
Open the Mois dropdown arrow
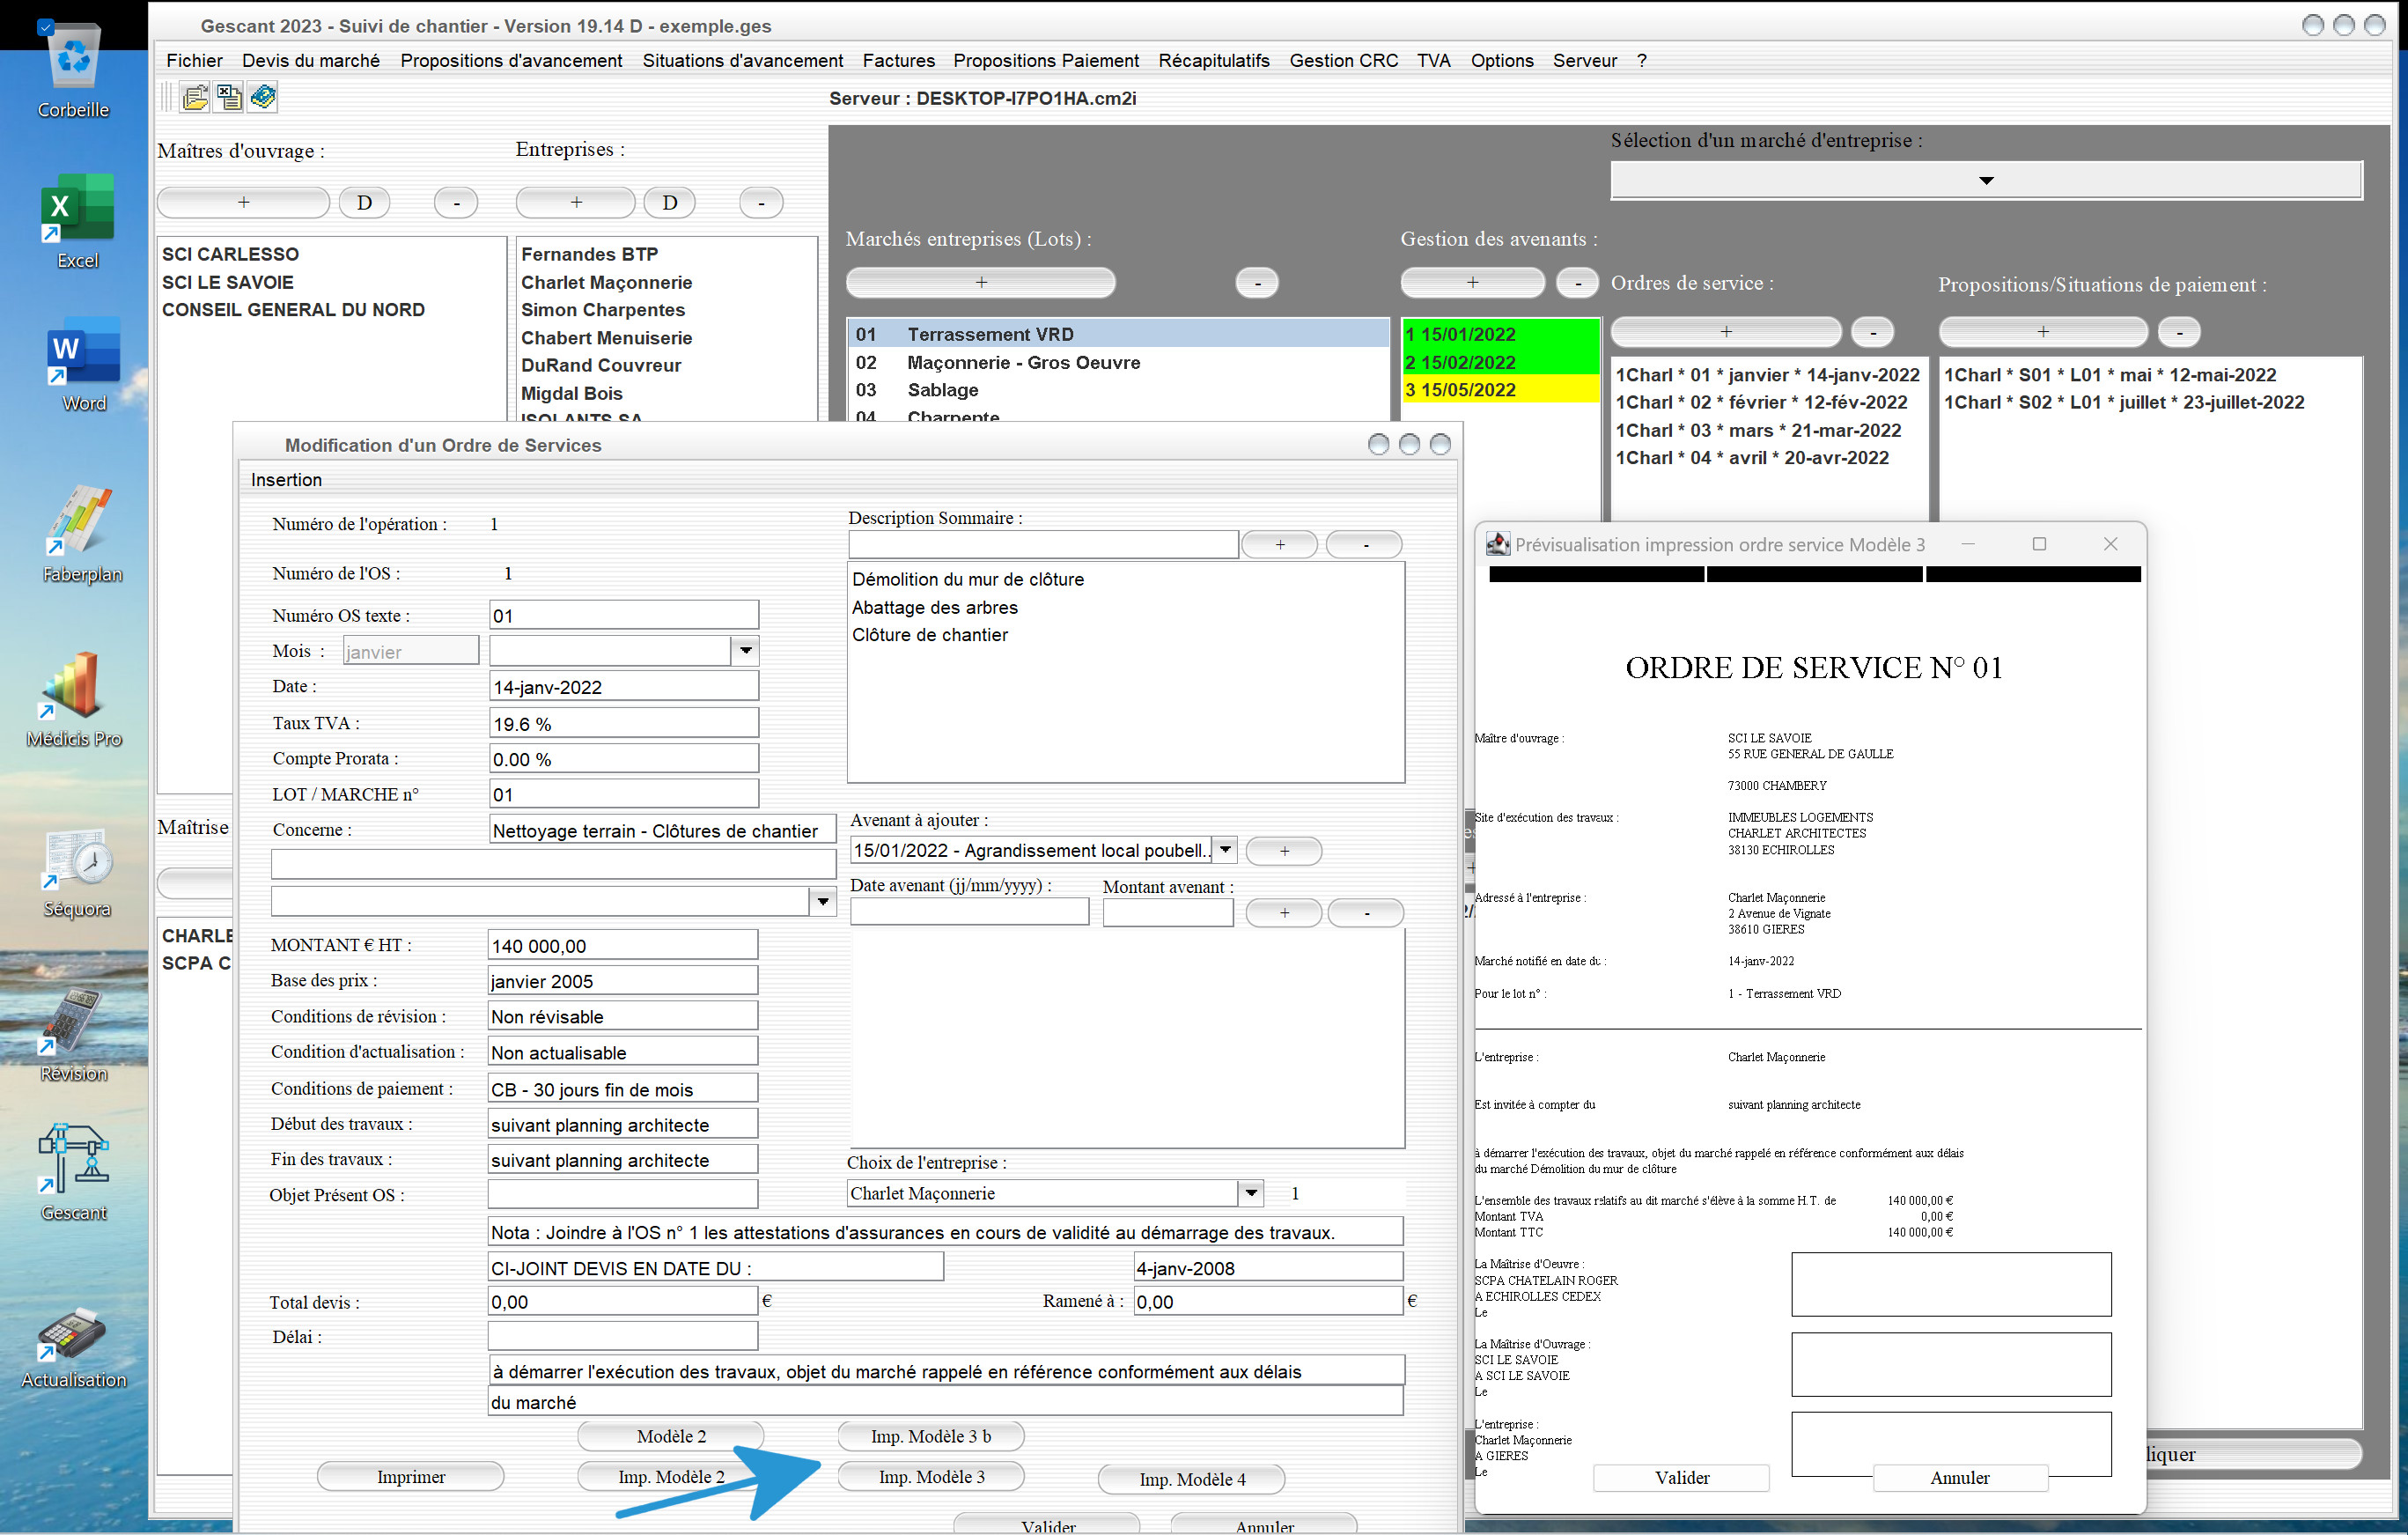[745, 651]
